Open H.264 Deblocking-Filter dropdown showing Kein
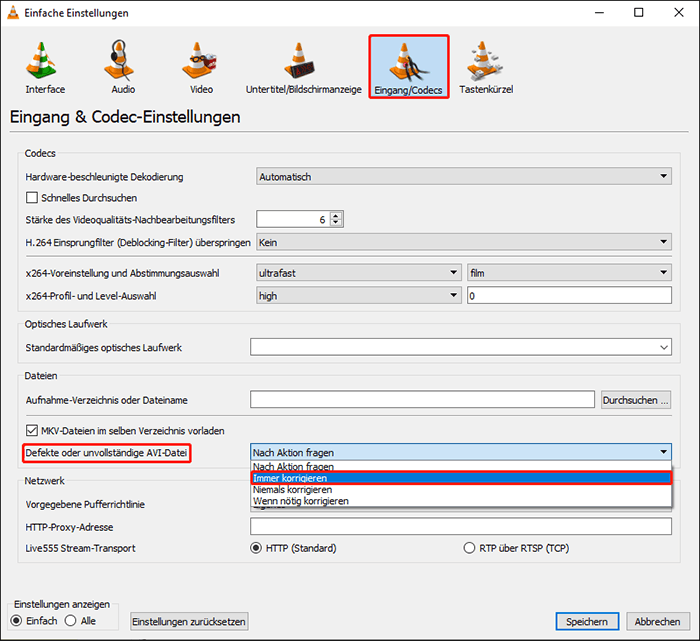Screen dimensions: 700x641 point(464,242)
